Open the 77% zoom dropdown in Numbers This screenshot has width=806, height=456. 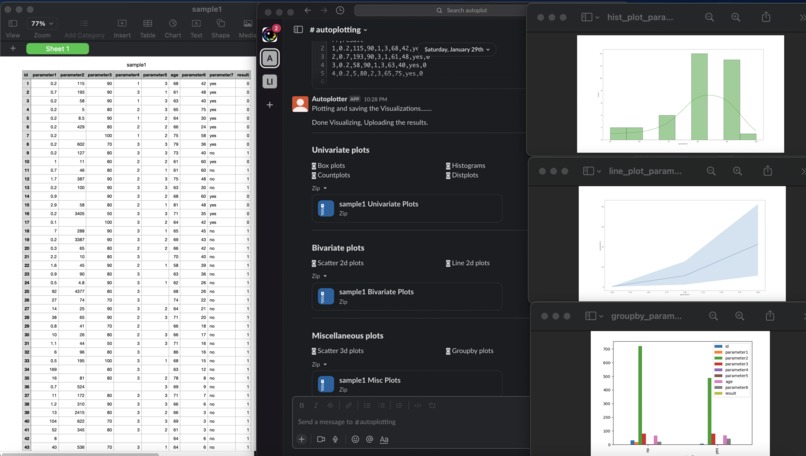(x=42, y=24)
